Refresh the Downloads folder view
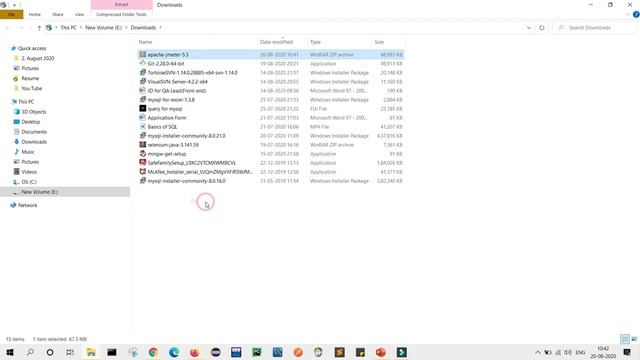 542,28
